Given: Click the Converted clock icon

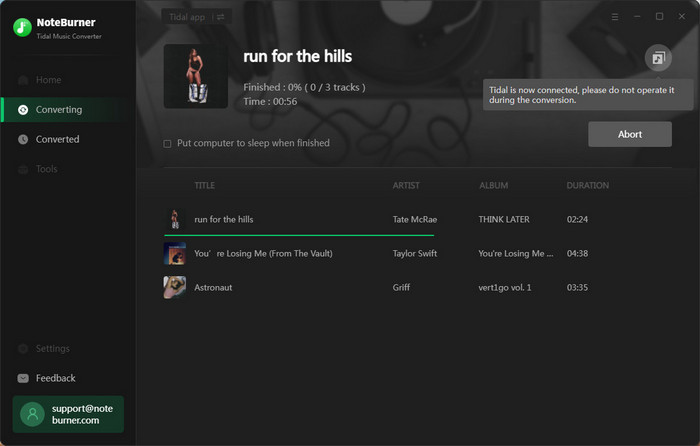Looking at the screenshot, I should (23, 139).
